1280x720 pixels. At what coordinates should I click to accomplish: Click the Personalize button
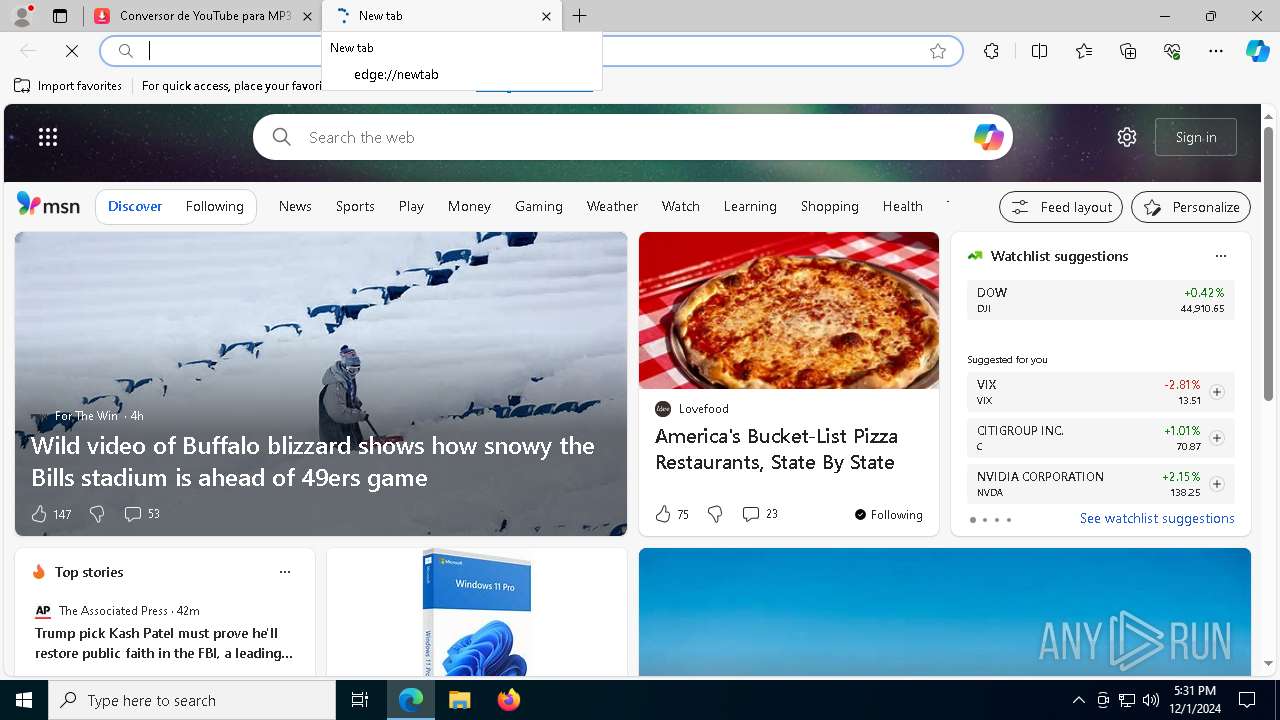tap(1191, 207)
